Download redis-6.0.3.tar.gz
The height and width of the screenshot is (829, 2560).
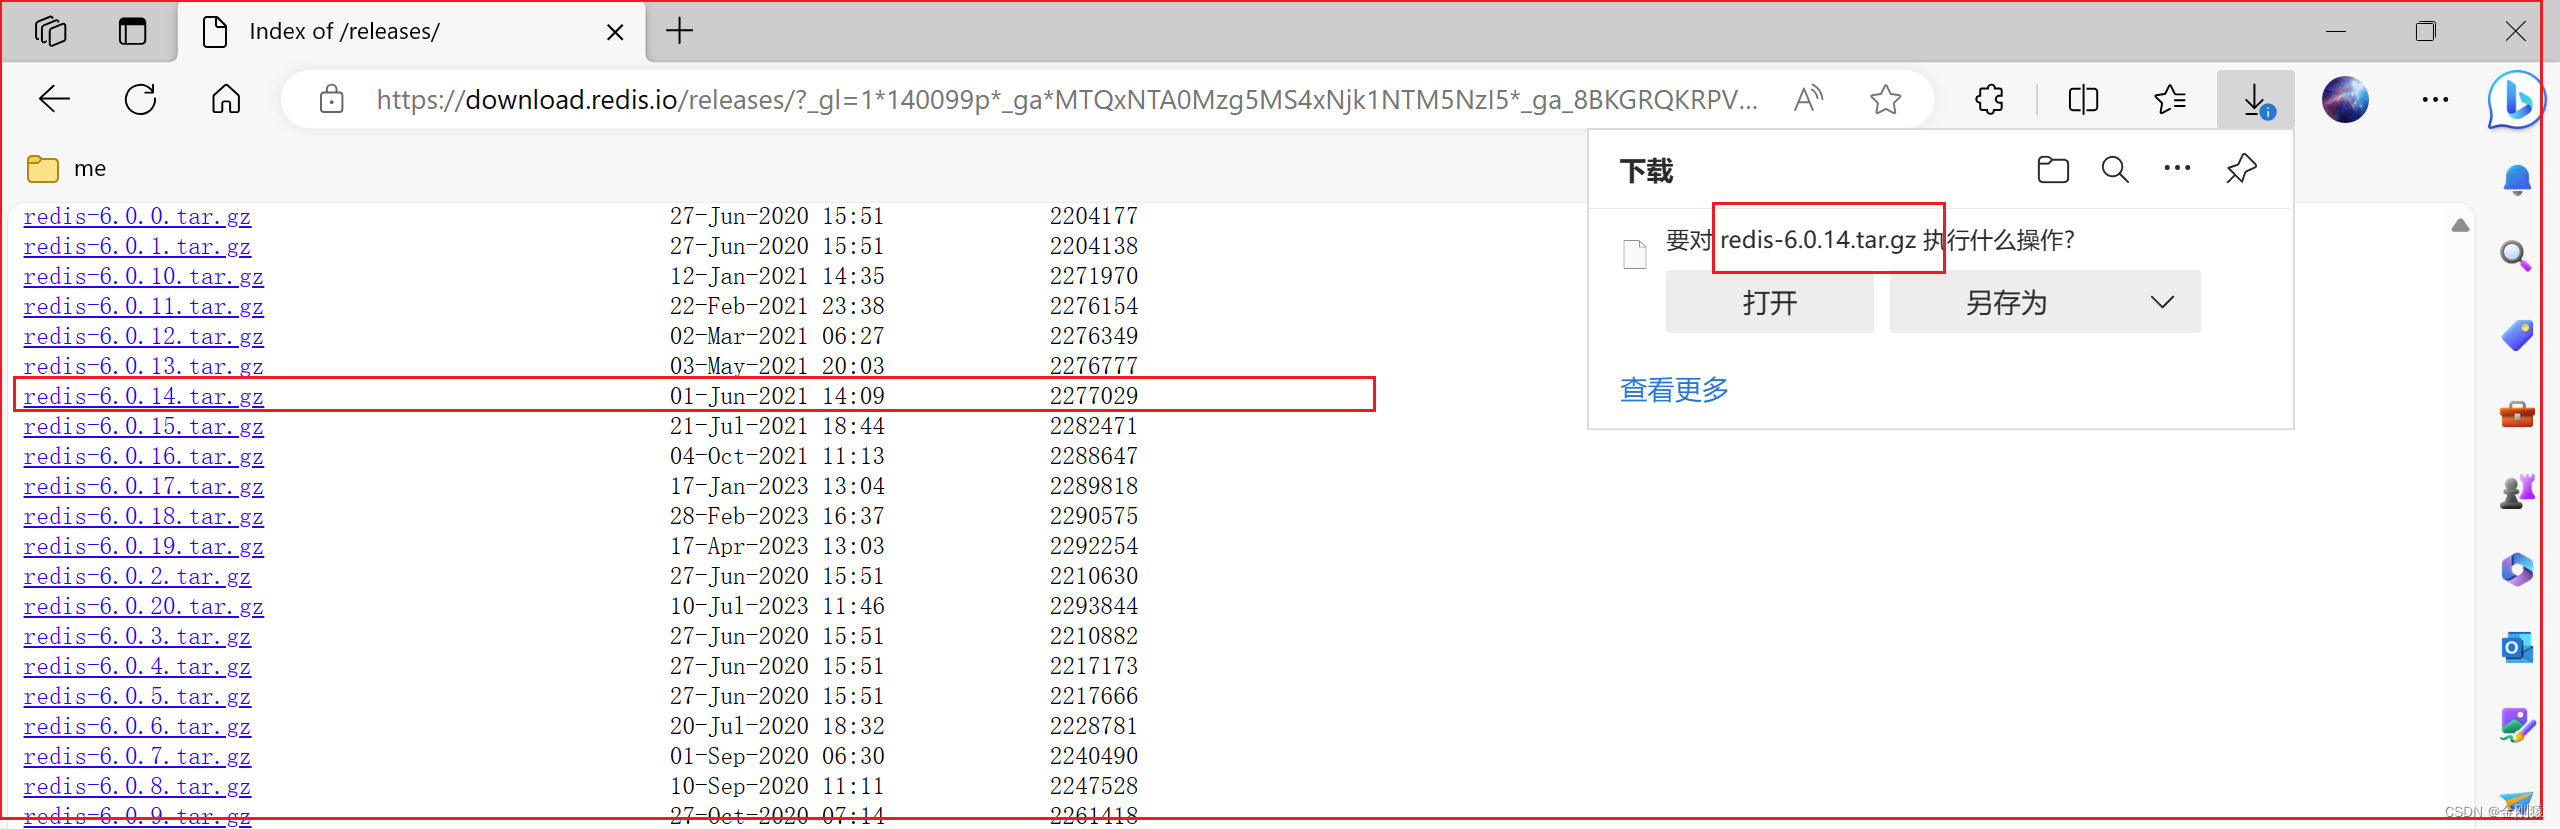point(137,636)
